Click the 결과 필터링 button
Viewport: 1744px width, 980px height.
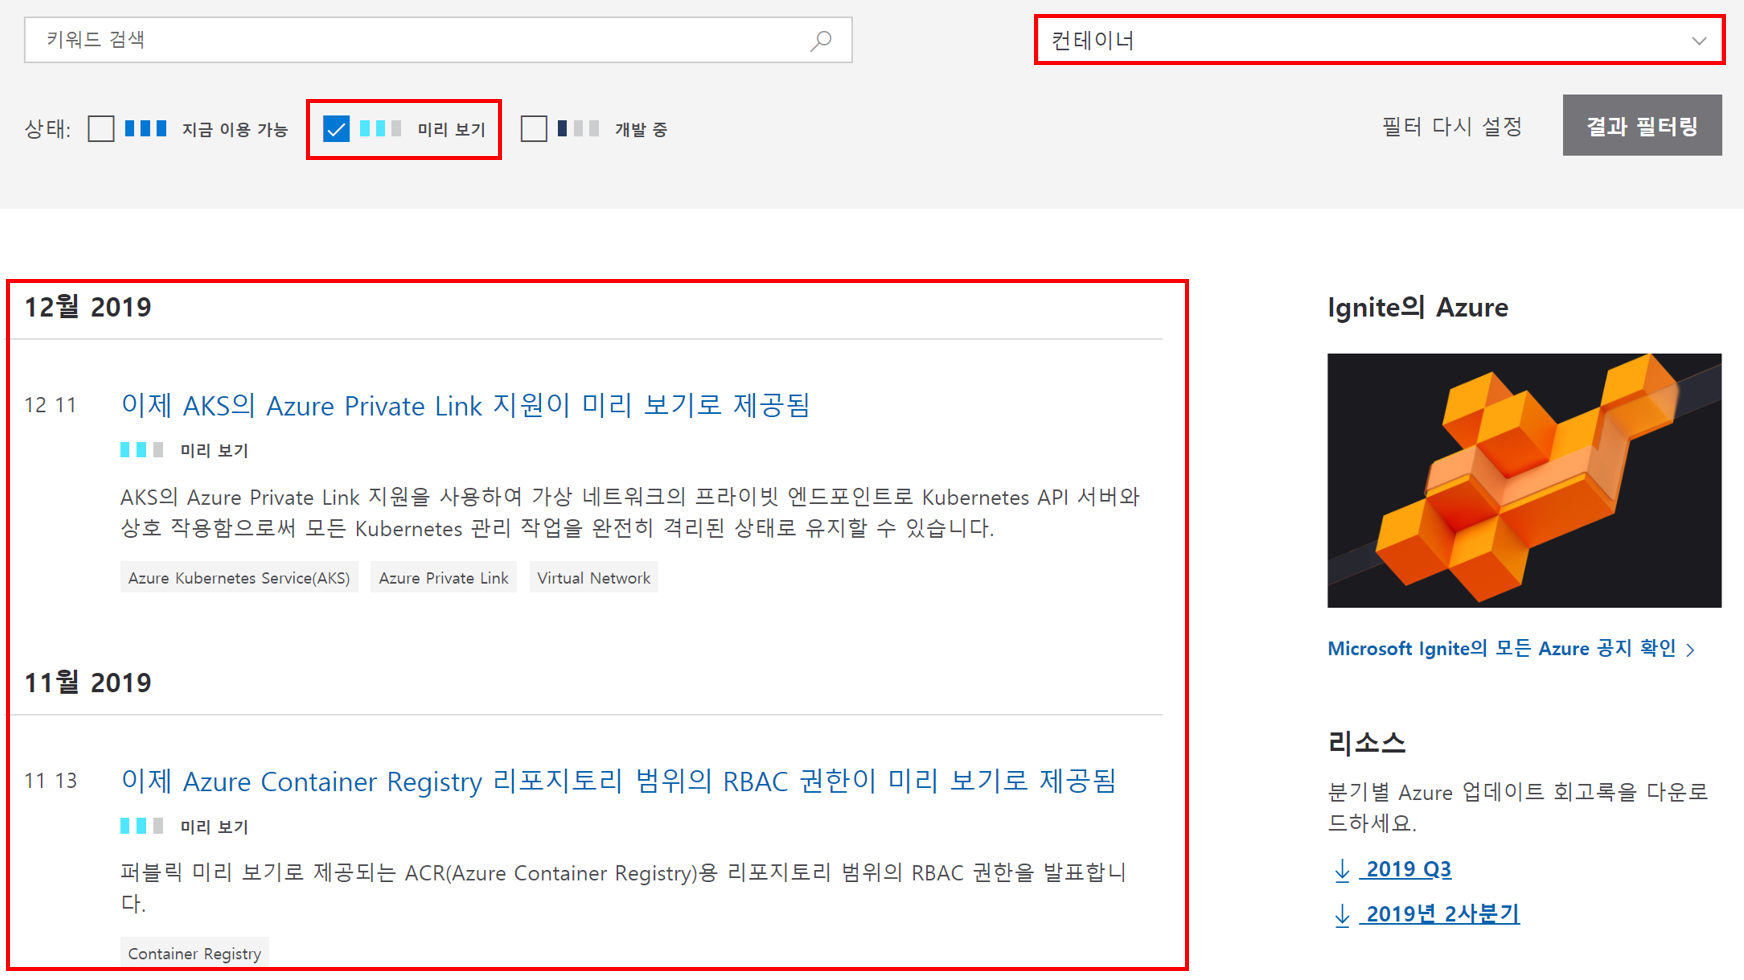(1642, 125)
